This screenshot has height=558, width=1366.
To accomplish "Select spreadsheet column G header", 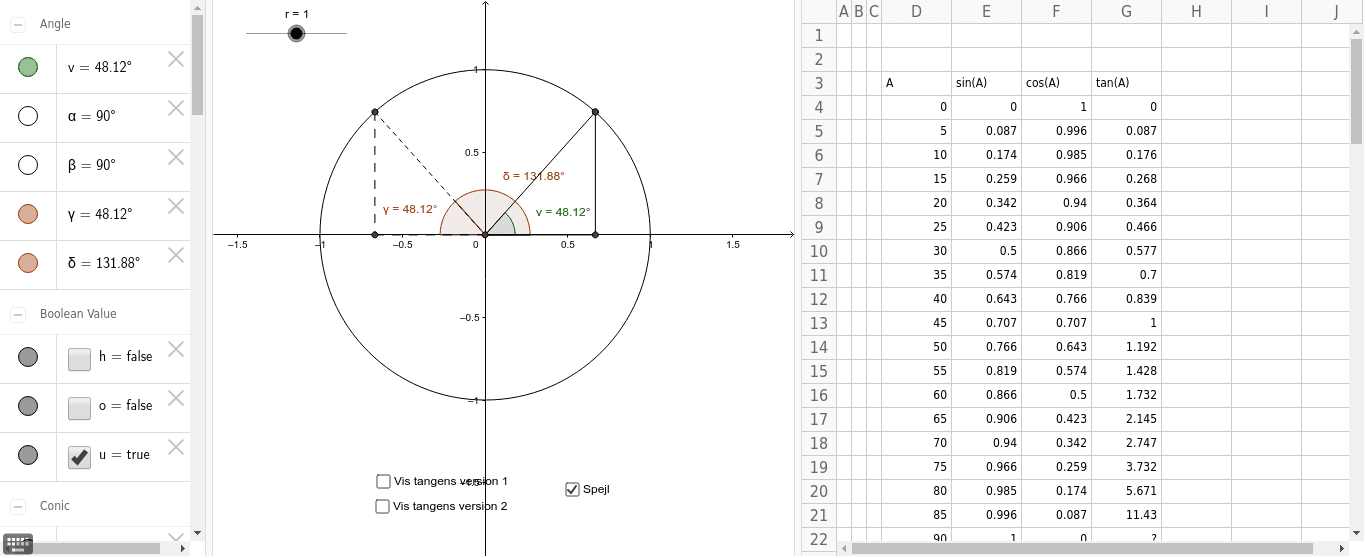I will click(x=1126, y=12).
